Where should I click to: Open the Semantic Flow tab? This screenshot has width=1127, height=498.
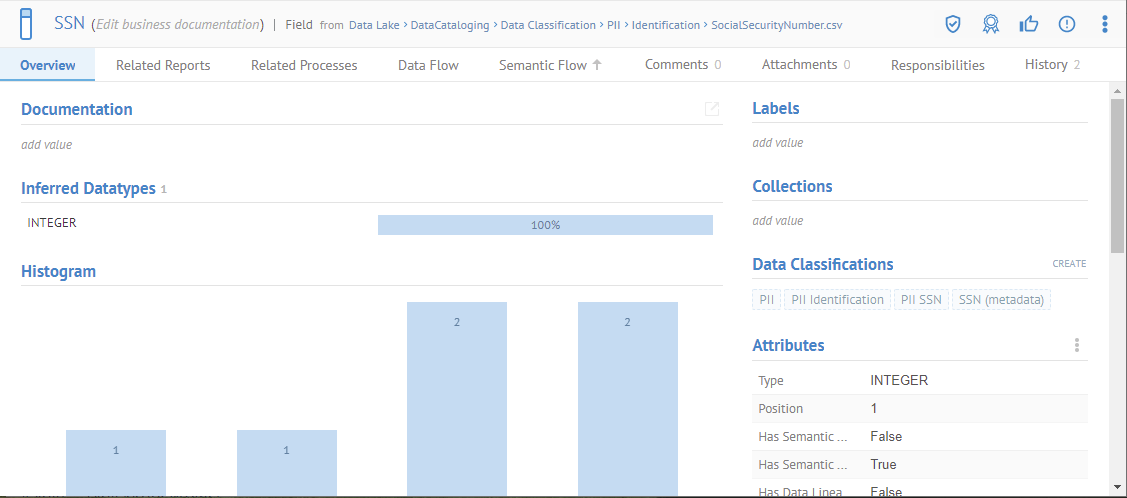coord(550,65)
